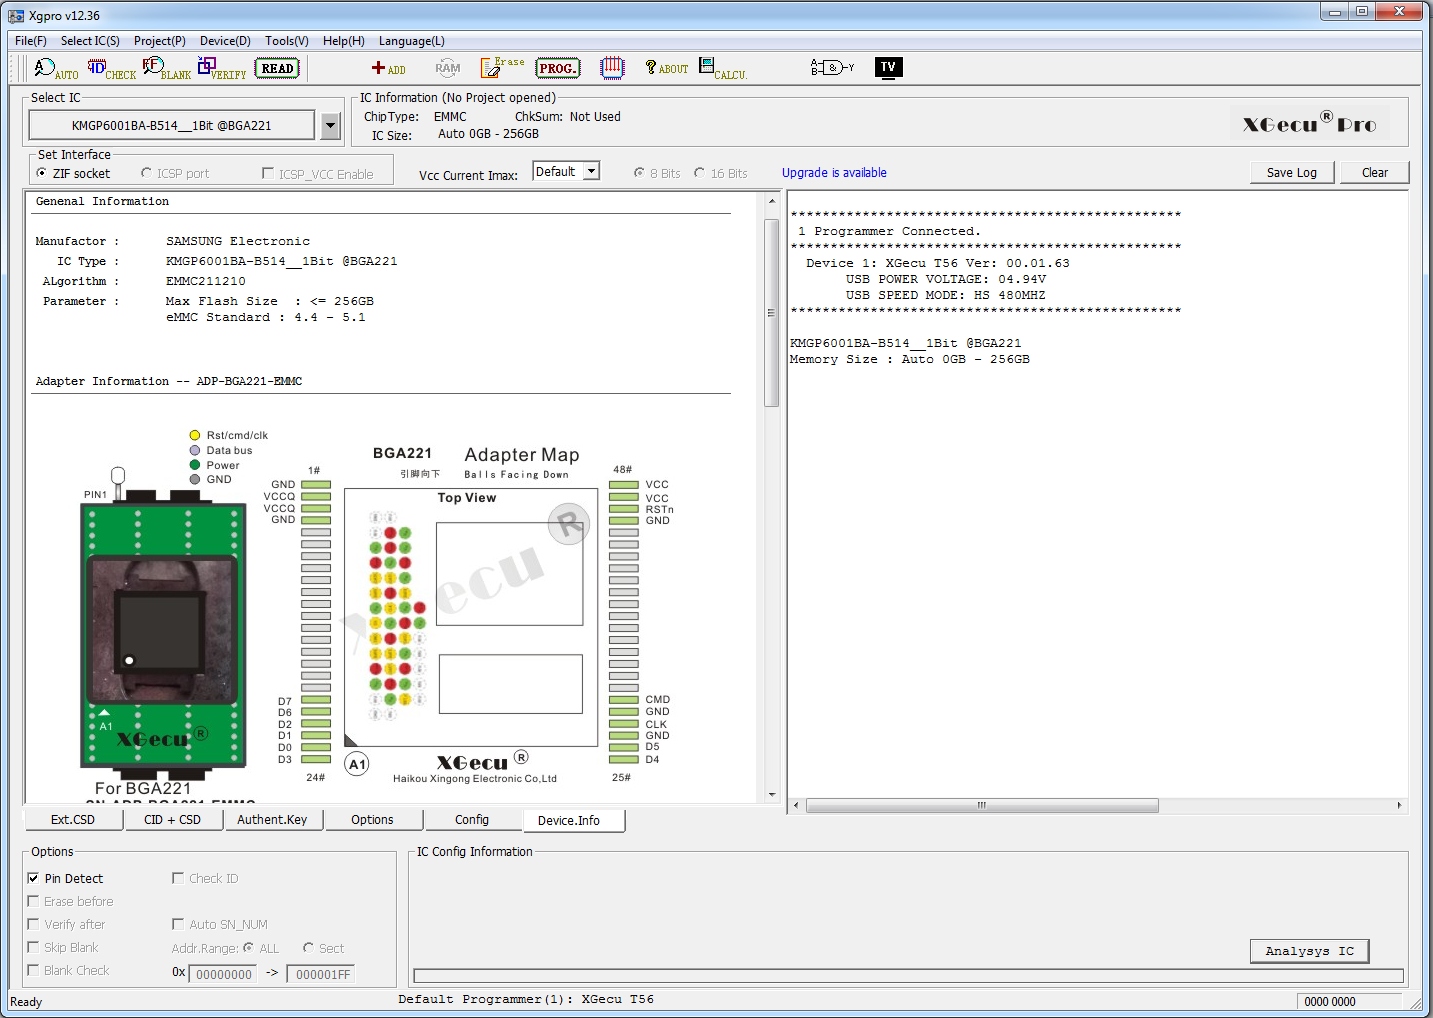Toggle the Erase before checkbox
Image resolution: width=1433 pixels, height=1018 pixels.
click(33, 901)
